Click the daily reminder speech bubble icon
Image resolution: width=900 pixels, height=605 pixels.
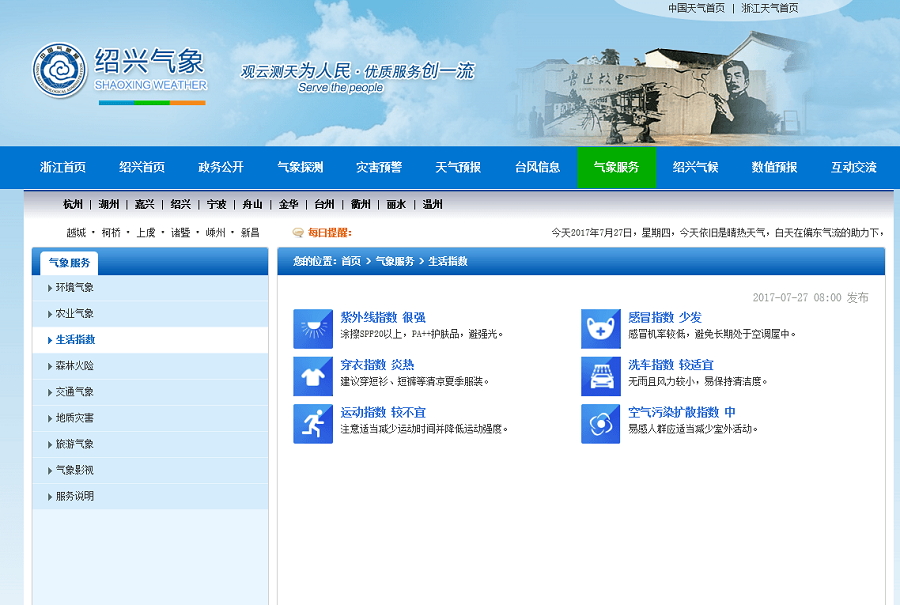(x=297, y=232)
